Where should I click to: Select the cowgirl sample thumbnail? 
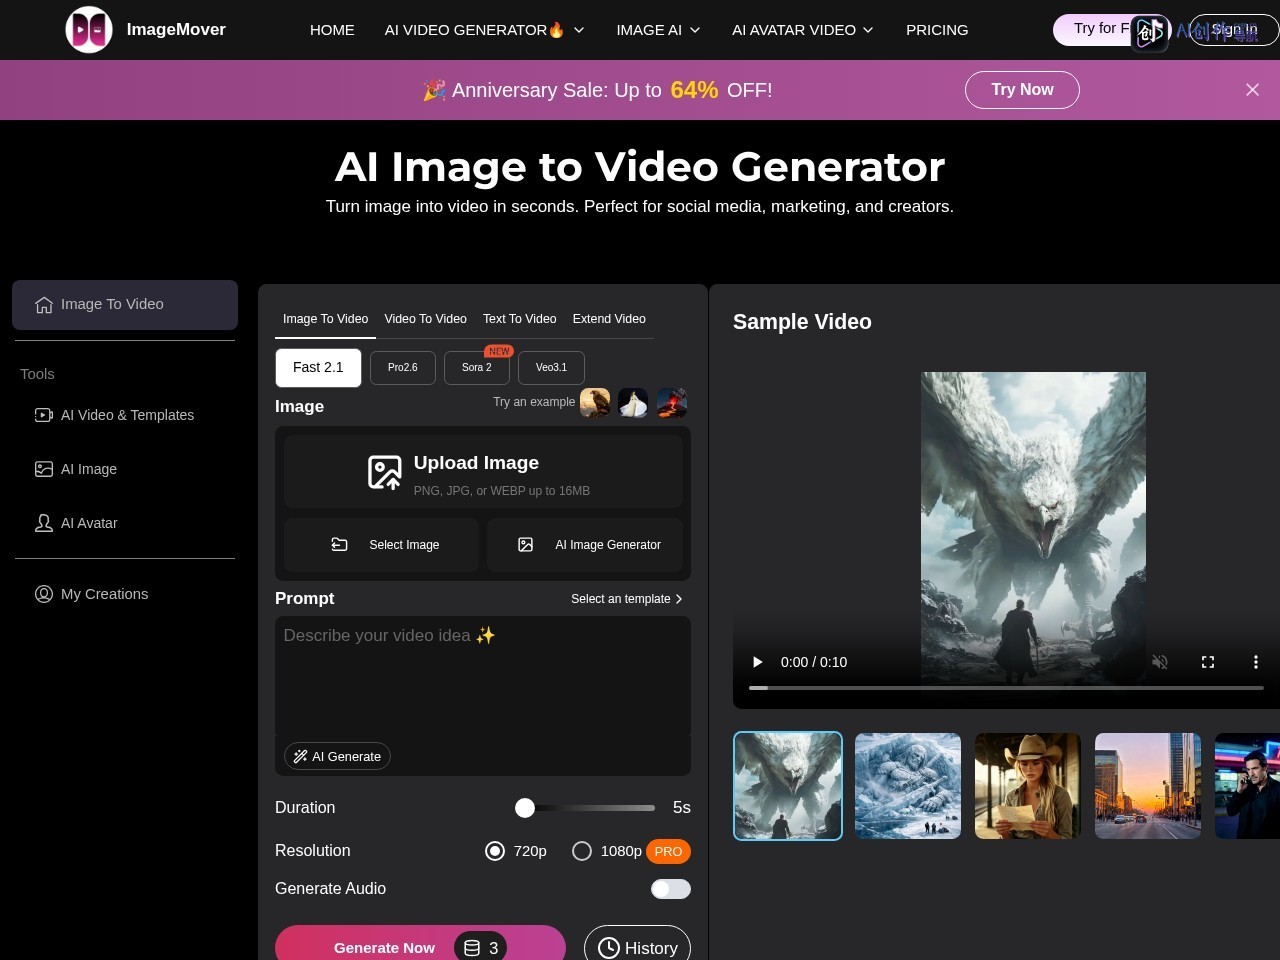(1028, 786)
